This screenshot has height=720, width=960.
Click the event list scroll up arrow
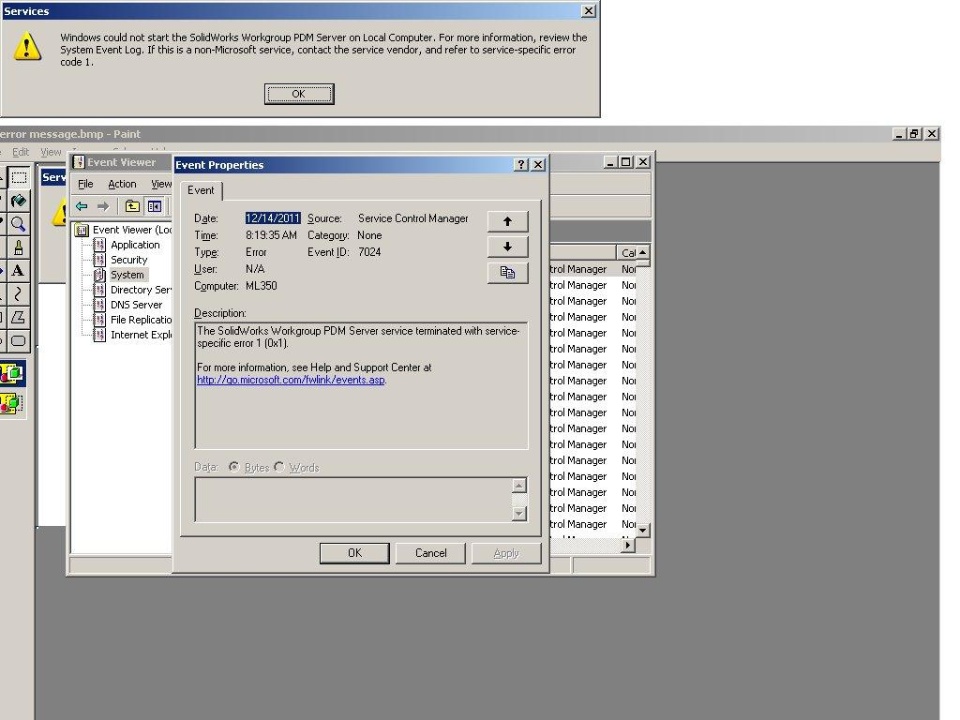coord(643,252)
